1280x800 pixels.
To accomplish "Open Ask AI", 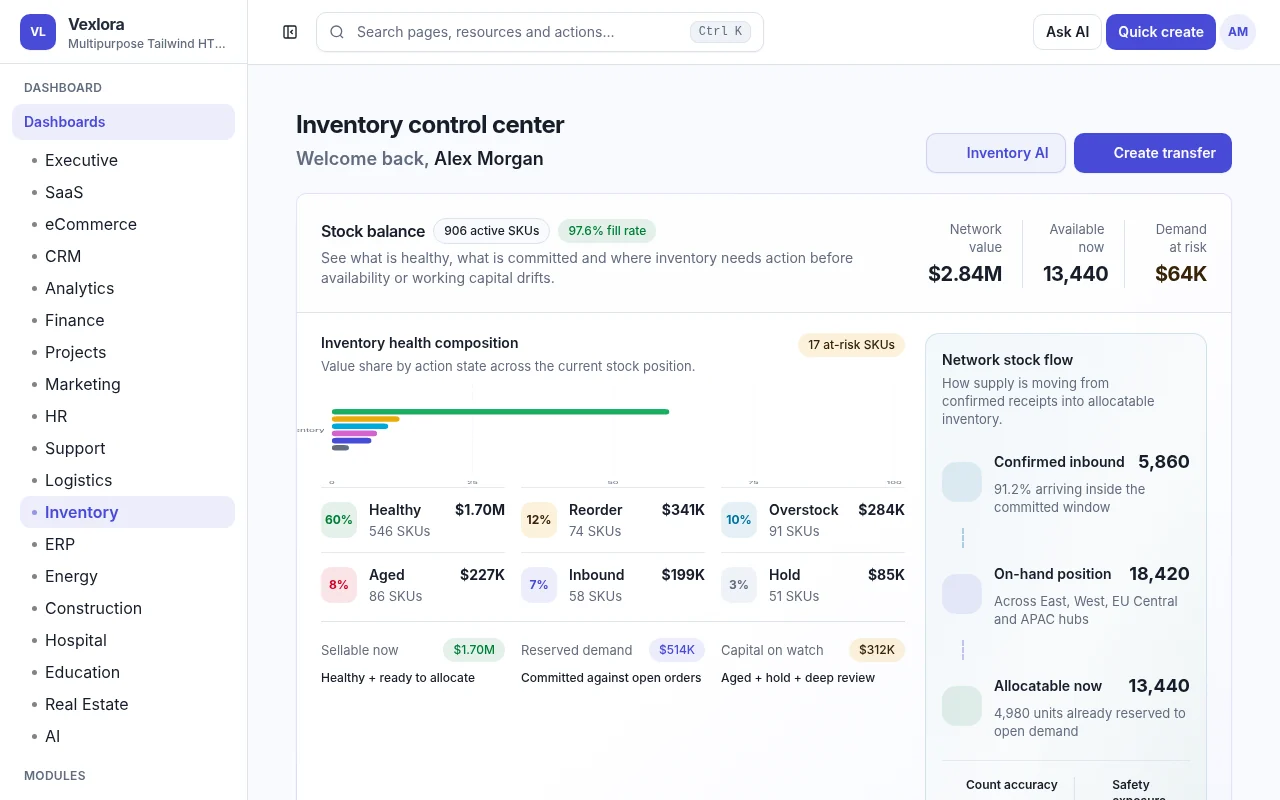I will coord(1067,32).
